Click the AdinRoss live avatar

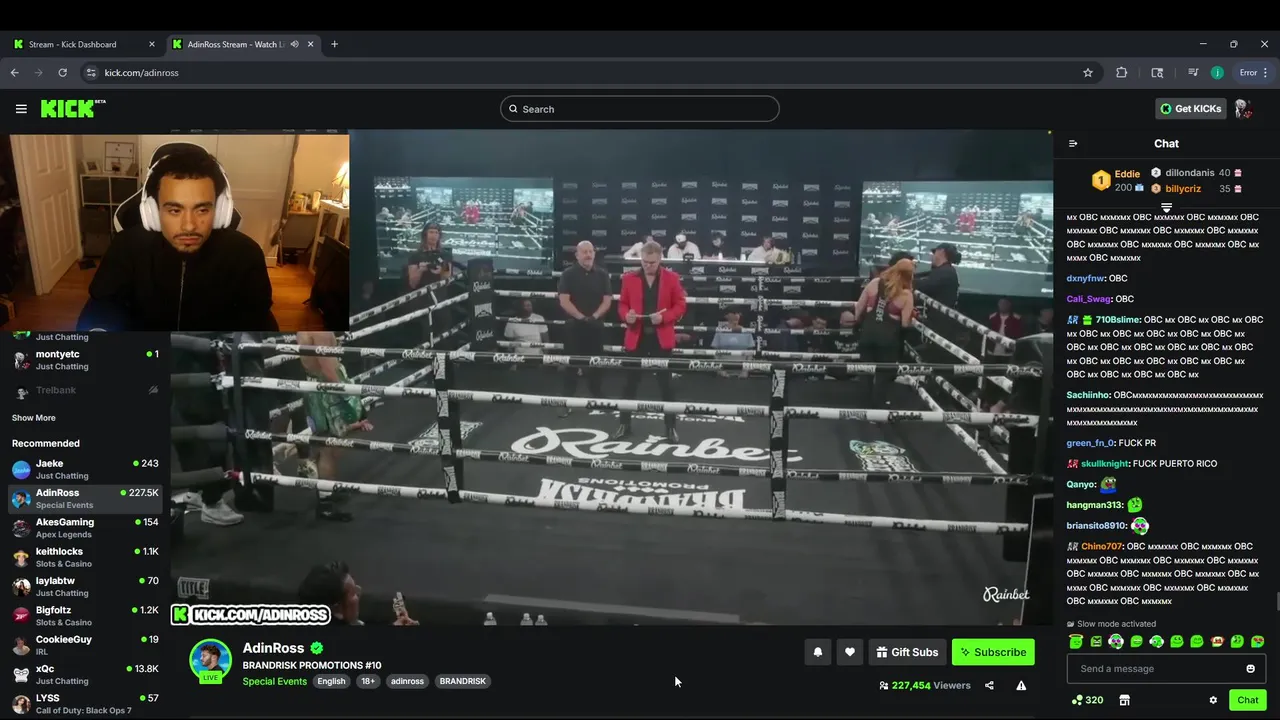211,660
